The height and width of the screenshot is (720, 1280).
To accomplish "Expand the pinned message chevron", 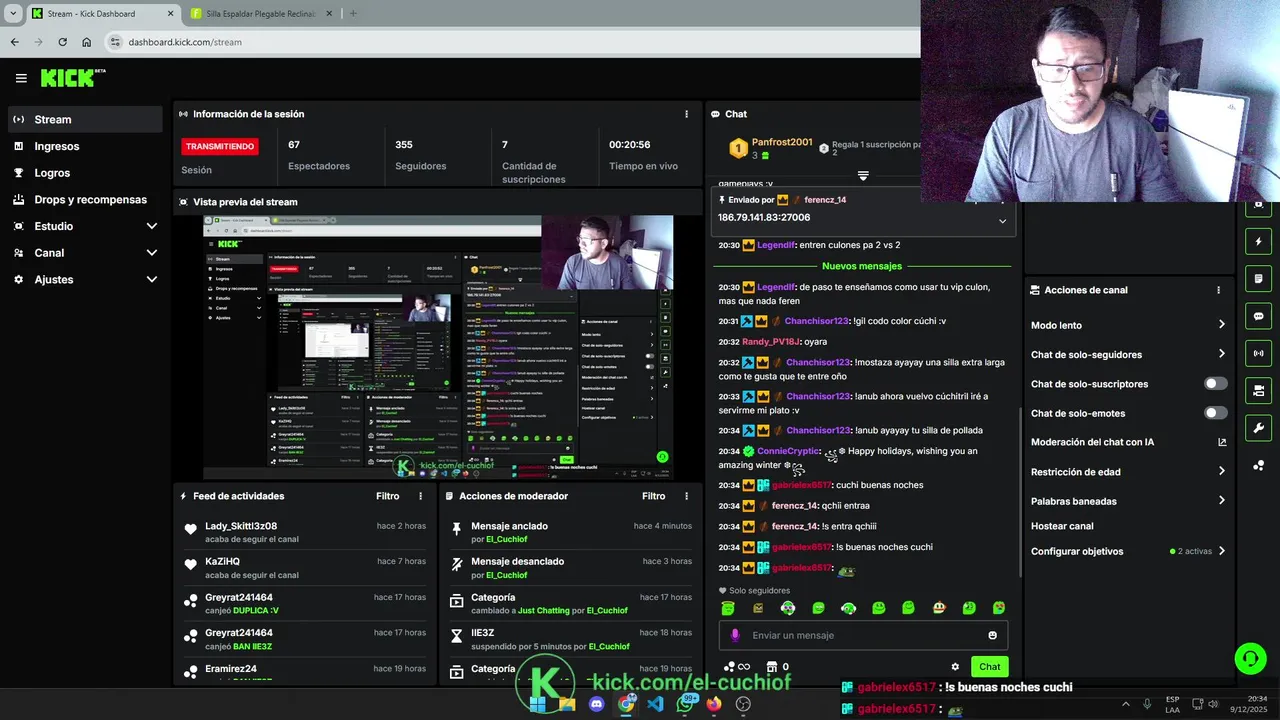I will [1002, 221].
